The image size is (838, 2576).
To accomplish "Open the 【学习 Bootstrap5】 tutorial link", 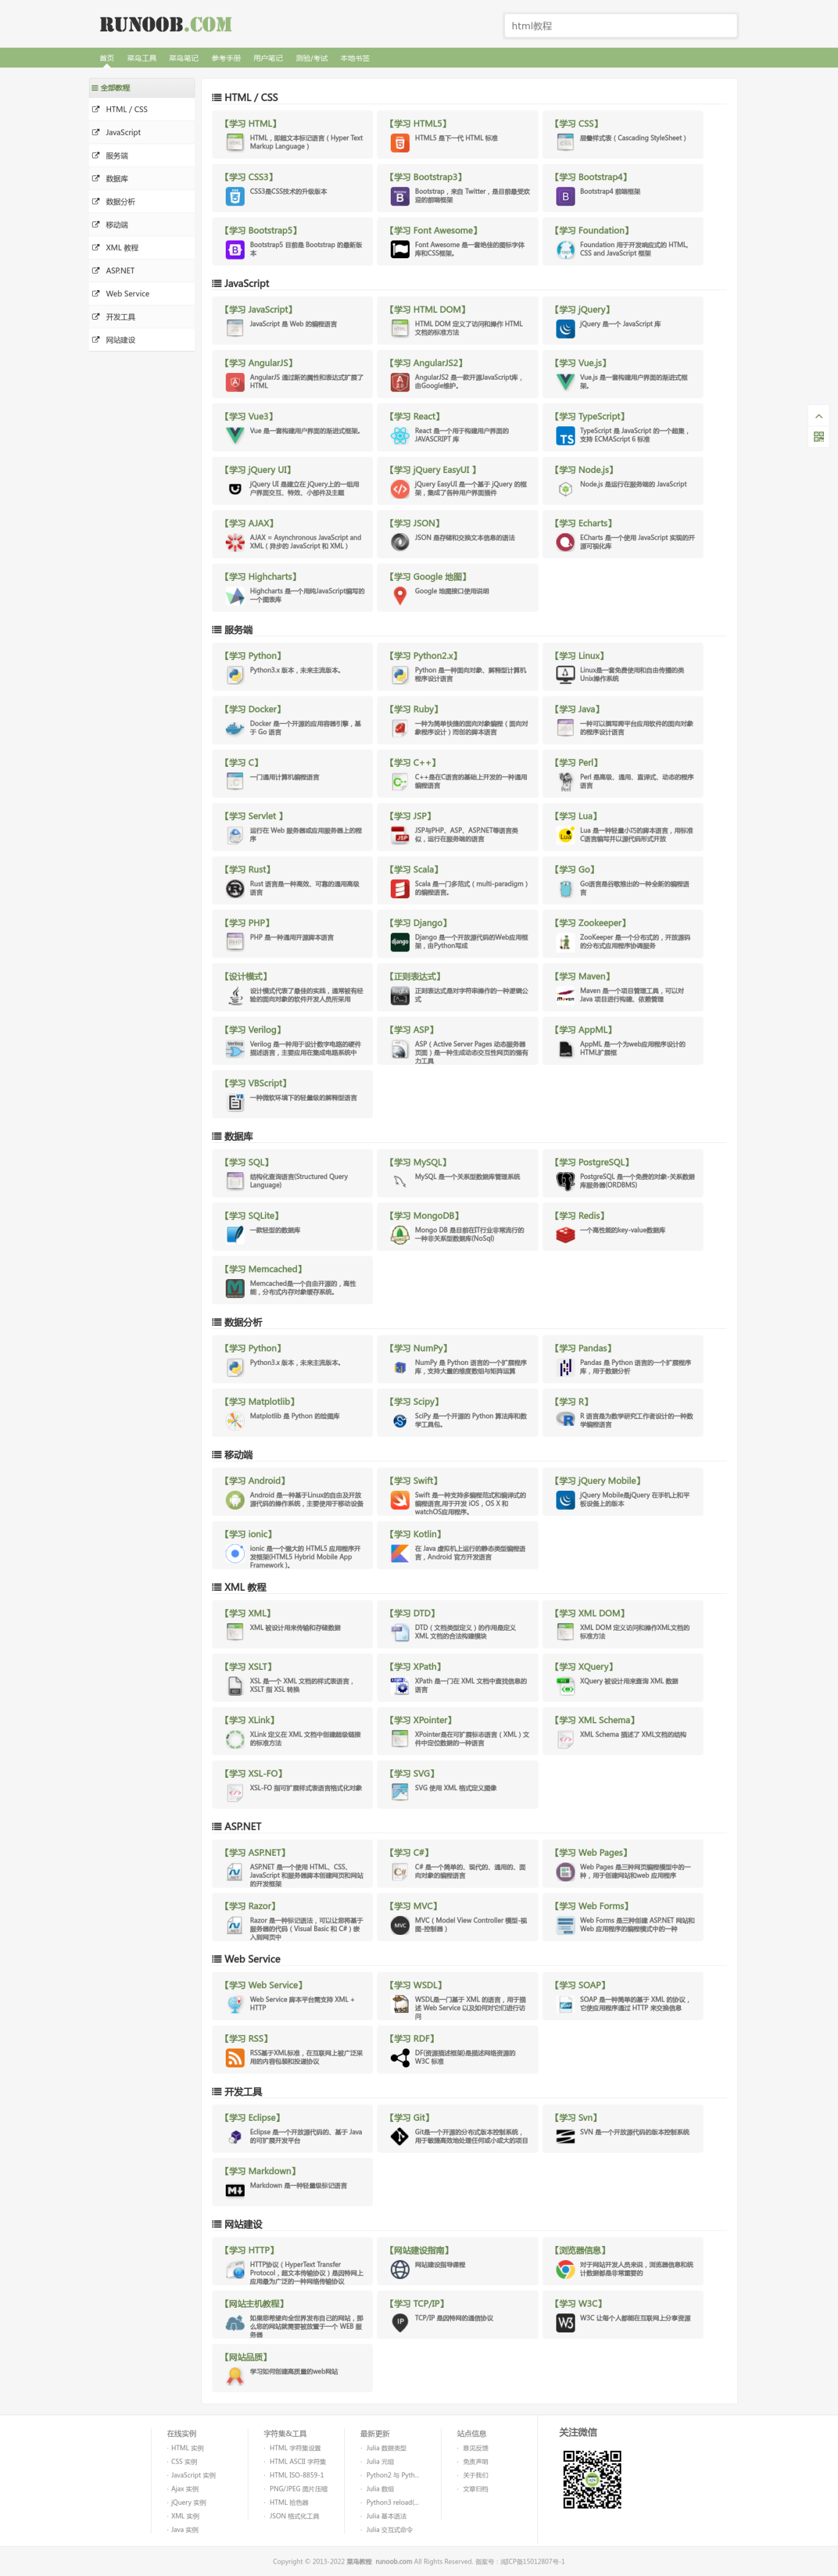I will pyautogui.click(x=261, y=230).
